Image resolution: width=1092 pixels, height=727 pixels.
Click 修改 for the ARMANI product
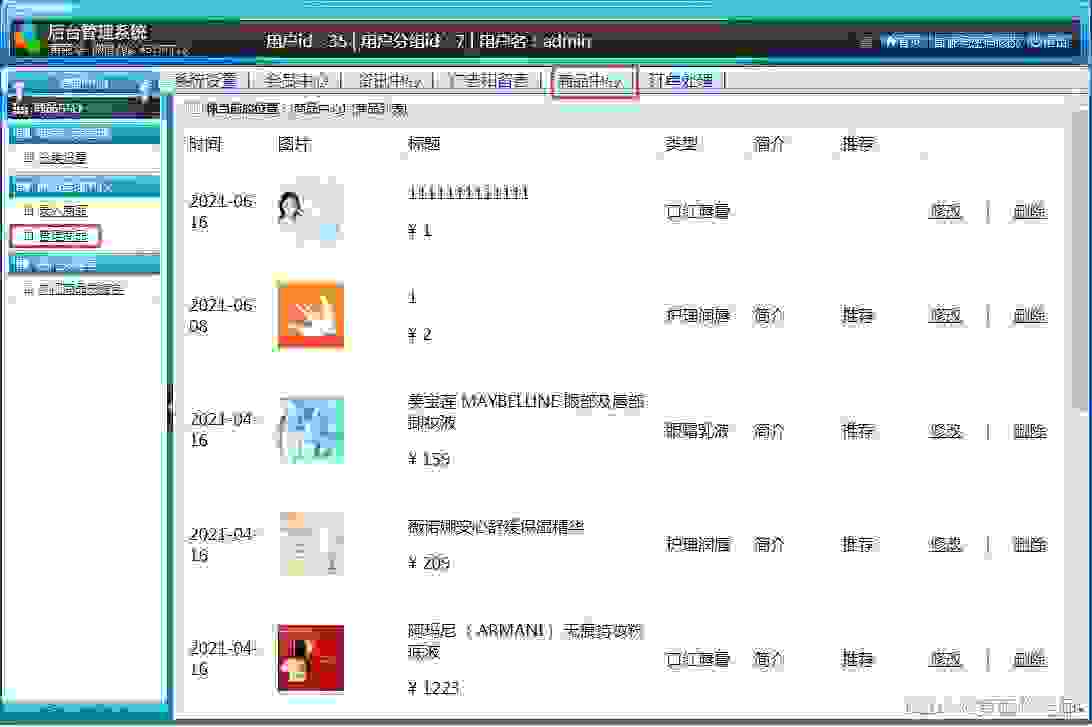tap(945, 658)
